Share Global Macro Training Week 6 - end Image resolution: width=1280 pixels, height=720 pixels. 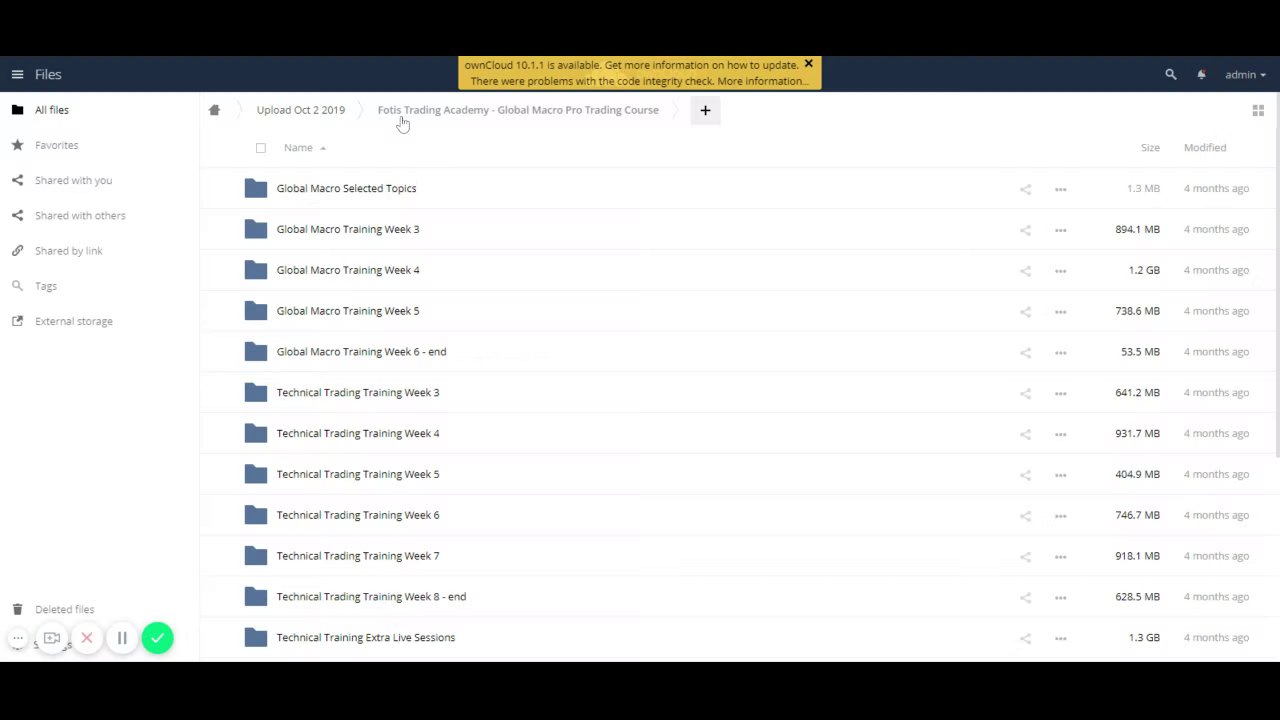pos(1025,352)
